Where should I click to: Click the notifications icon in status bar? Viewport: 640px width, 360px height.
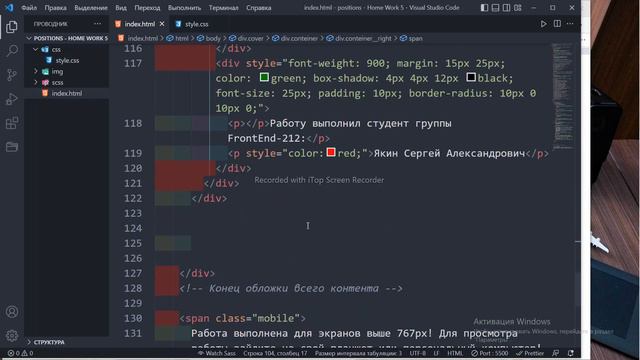tap(571, 353)
